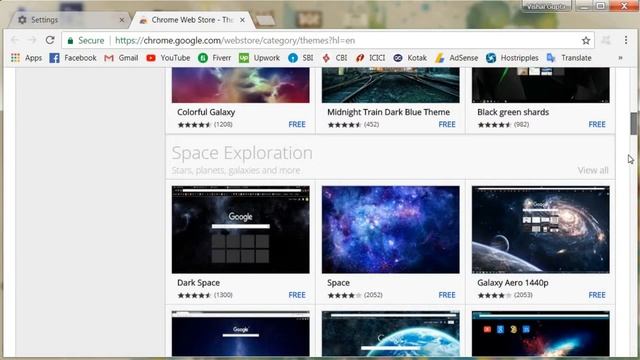This screenshot has width=640, height=360.
Task: Open the Translate bookmark
Action: 569,58
